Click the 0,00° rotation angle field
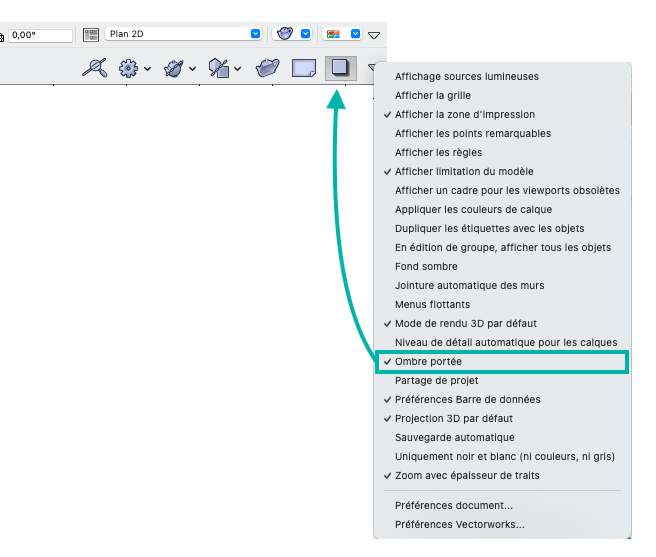Viewport: 656px width, 557px height. 40,35
